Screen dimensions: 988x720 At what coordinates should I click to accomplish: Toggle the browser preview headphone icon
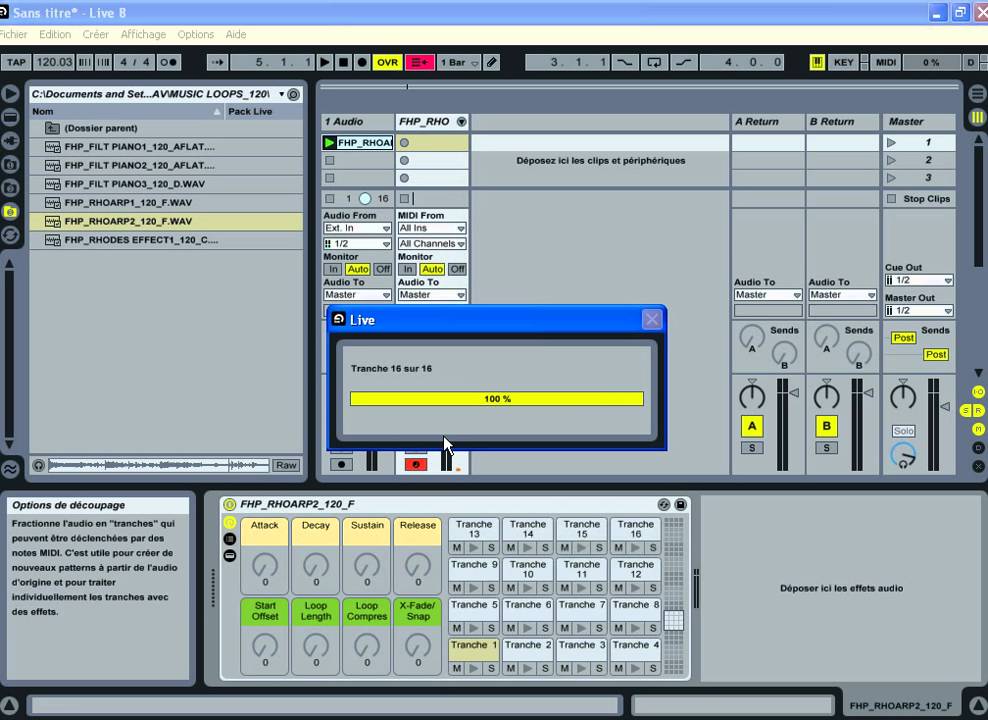pos(38,466)
